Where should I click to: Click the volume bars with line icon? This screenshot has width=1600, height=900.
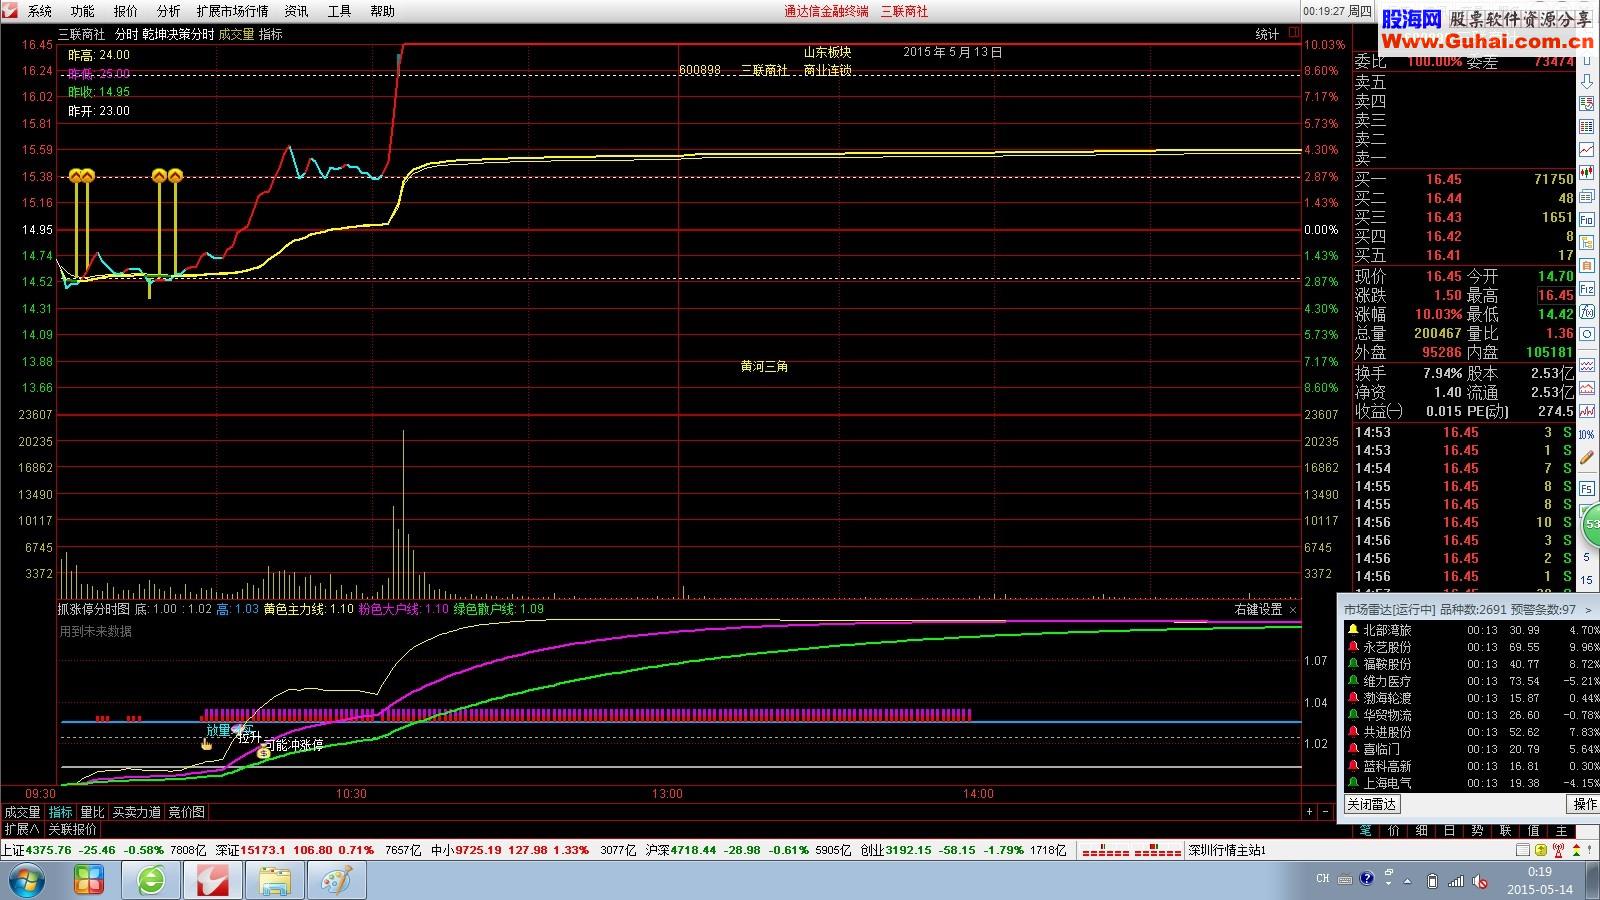[x=1587, y=410]
